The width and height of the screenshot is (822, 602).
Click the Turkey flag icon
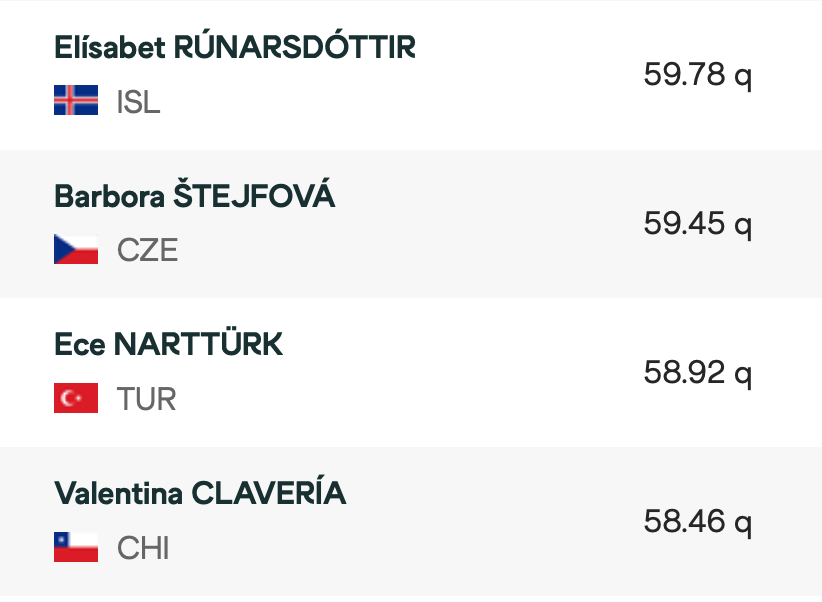click(76, 398)
